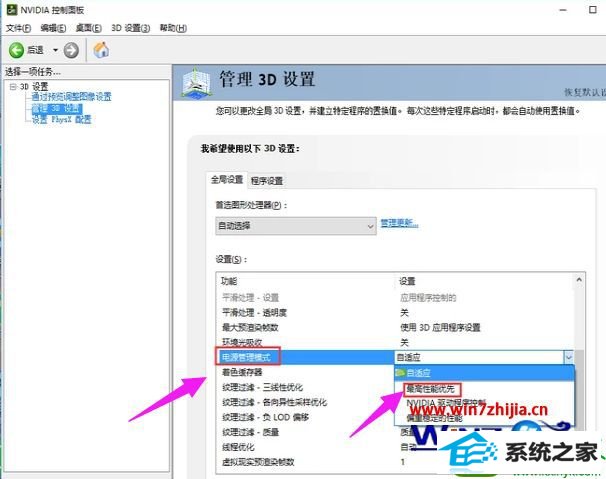Maximize the NVIDIA control panel window
The image size is (606, 479).
[593, 10]
